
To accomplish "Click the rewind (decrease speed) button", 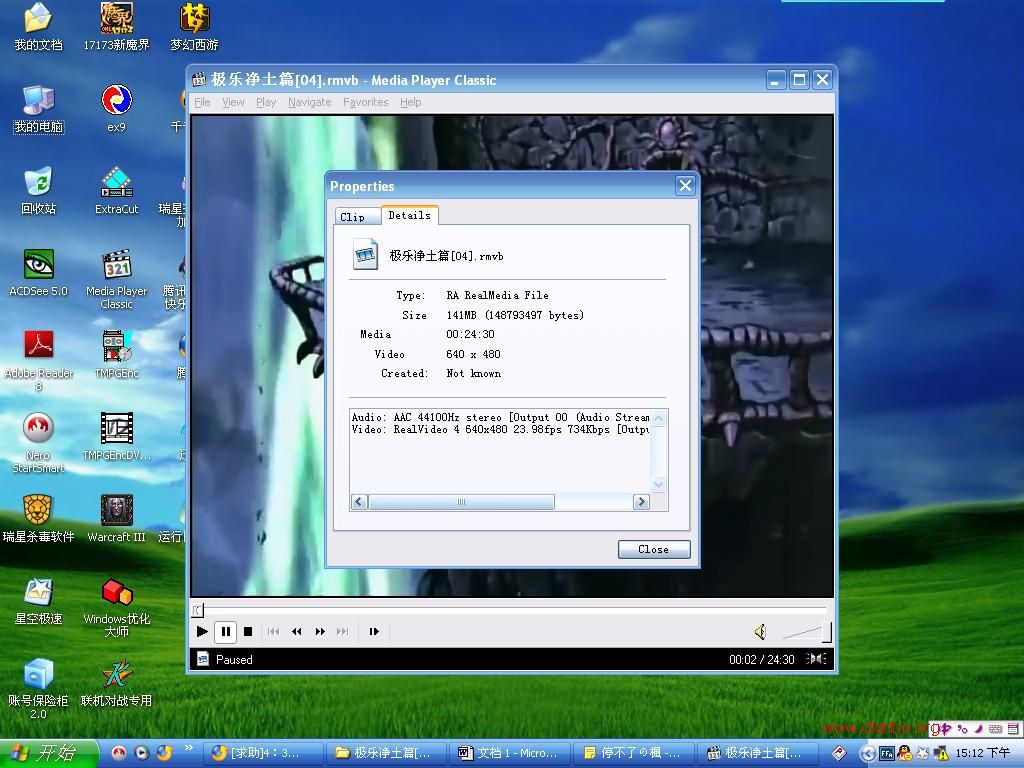I will pyautogui.click(x=296, y=632).
